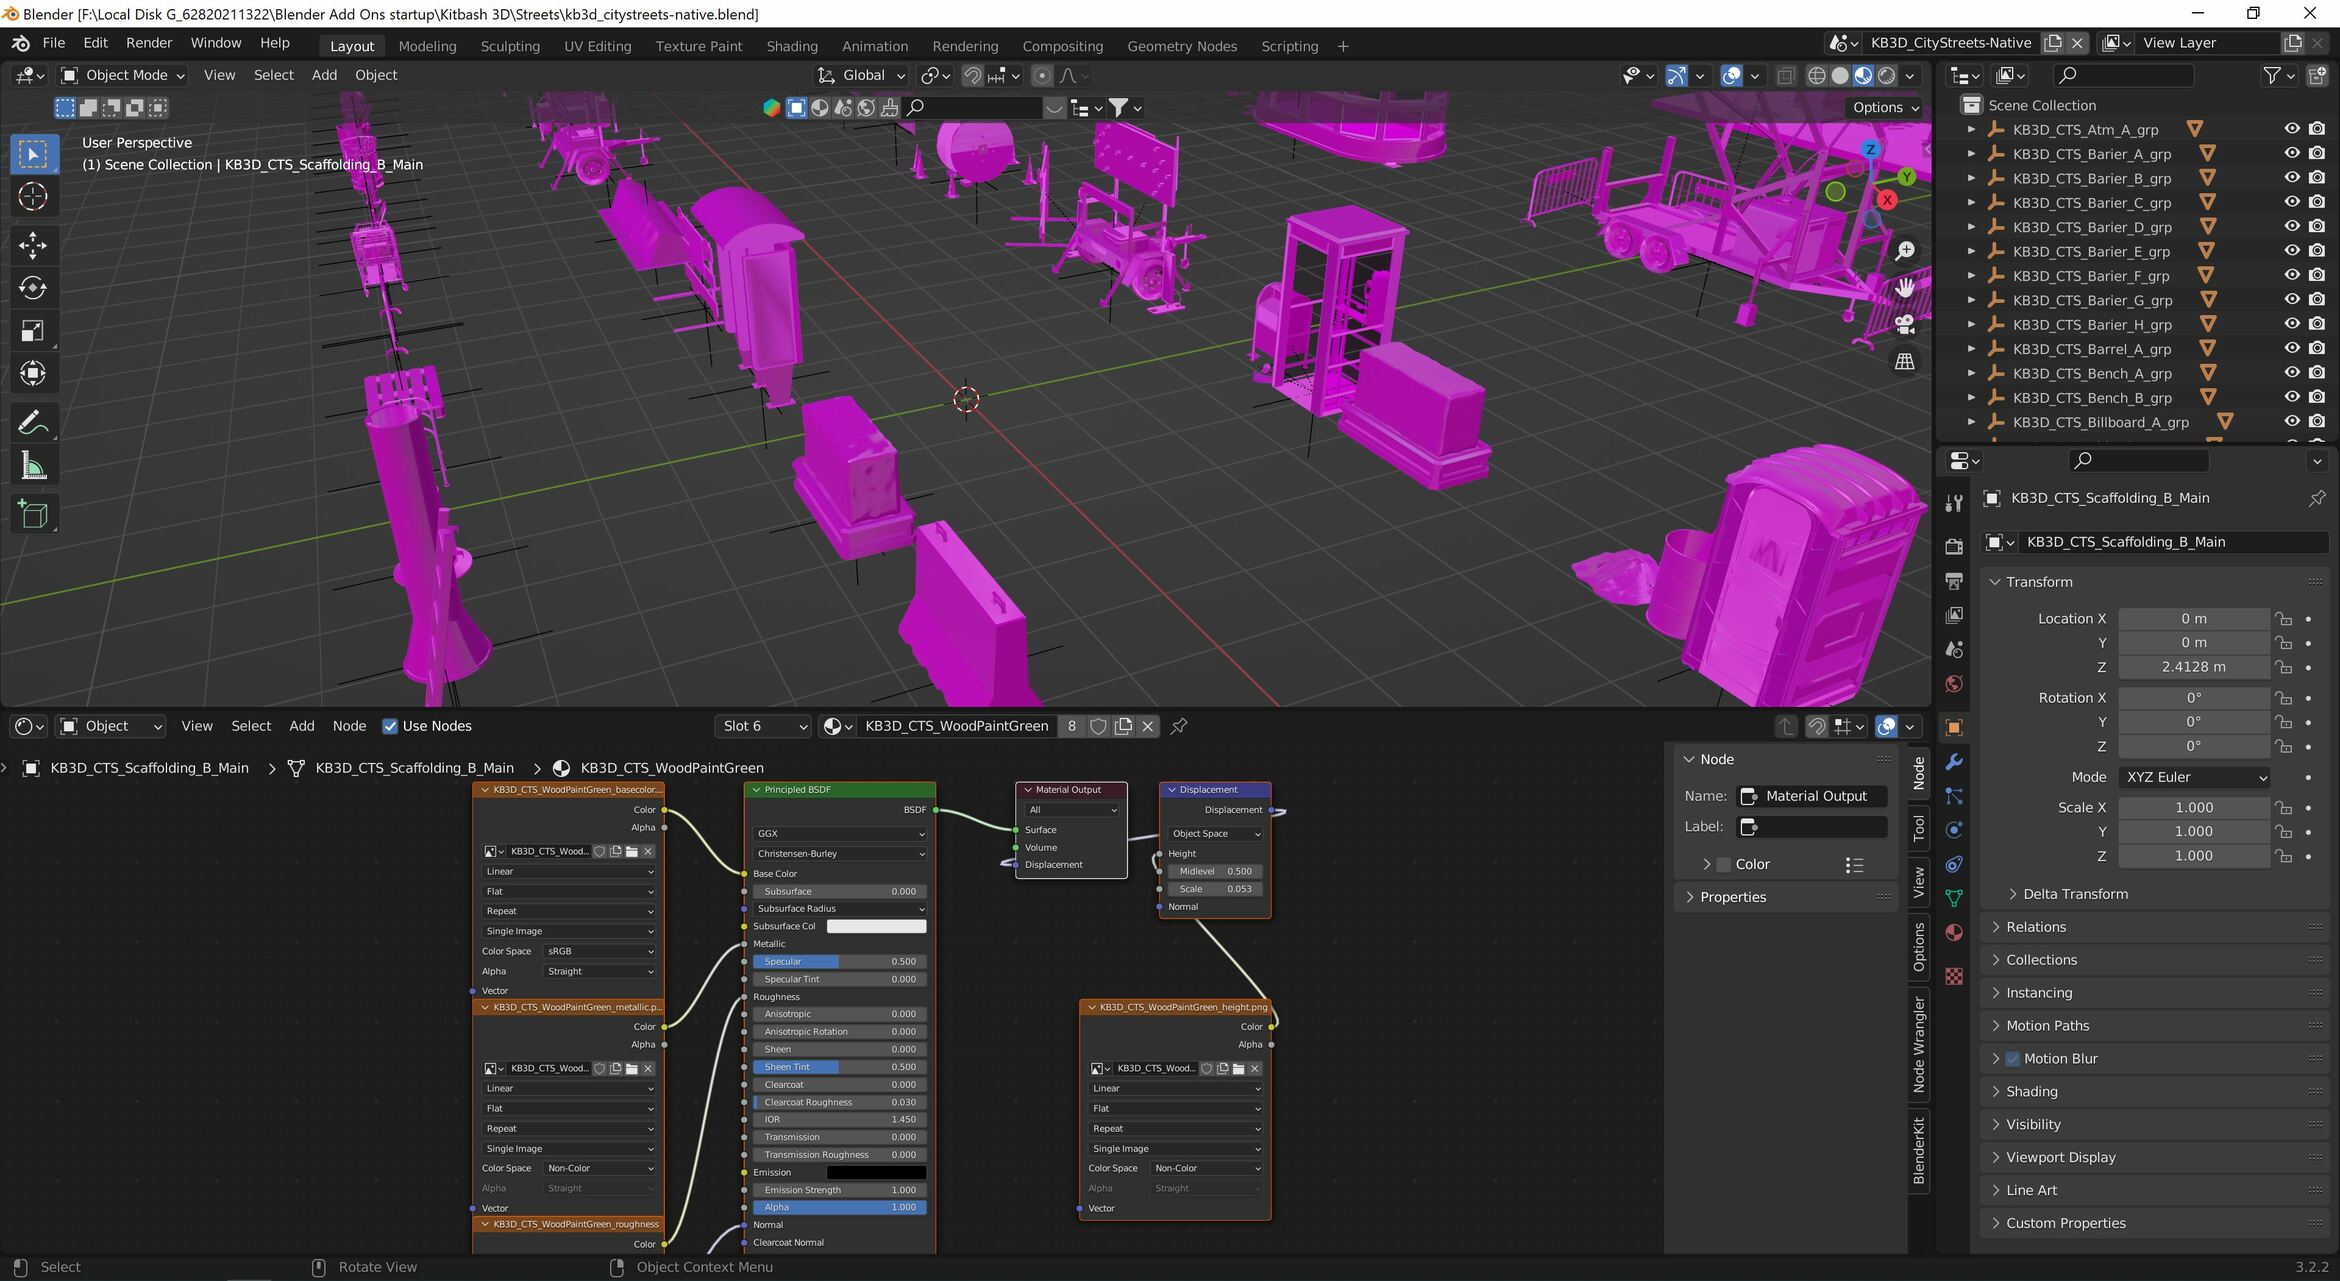Screen dimensions: 2340x1281
Task: Open the Object Mode dropdown
Action: [x=122, y=75]
